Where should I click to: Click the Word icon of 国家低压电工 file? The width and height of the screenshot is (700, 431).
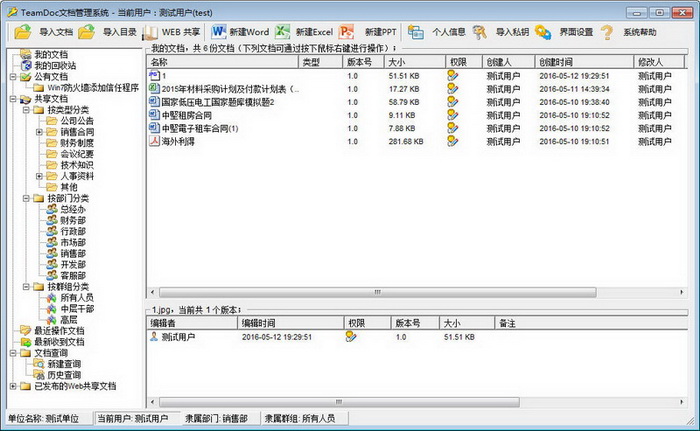154,102
